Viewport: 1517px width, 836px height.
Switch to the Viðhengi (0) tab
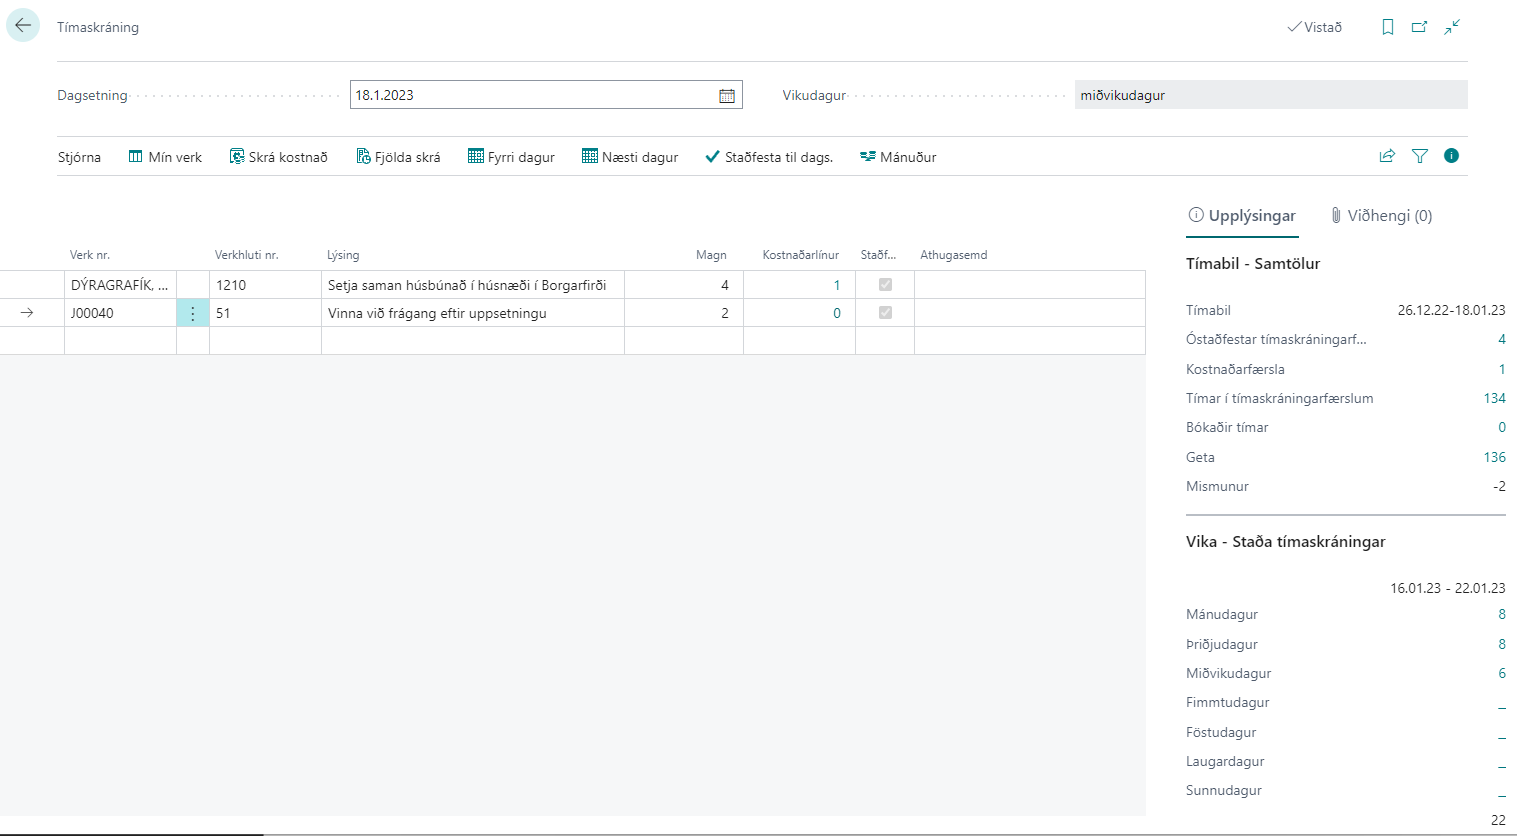(x=1381, y=216)
